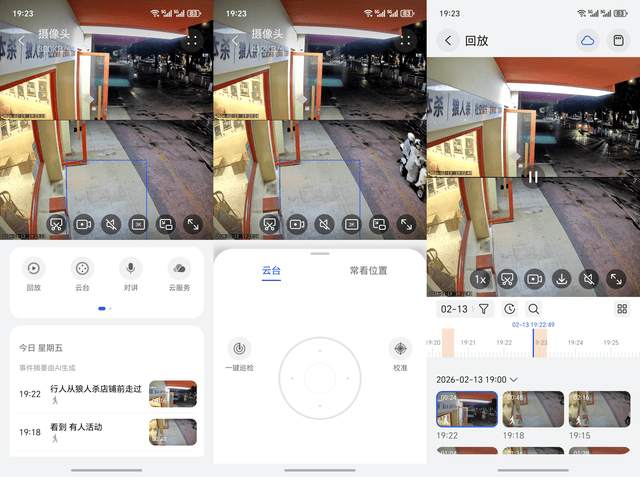
Task: Select cloud storage source in playback header
Action: [x=587, y=41]
